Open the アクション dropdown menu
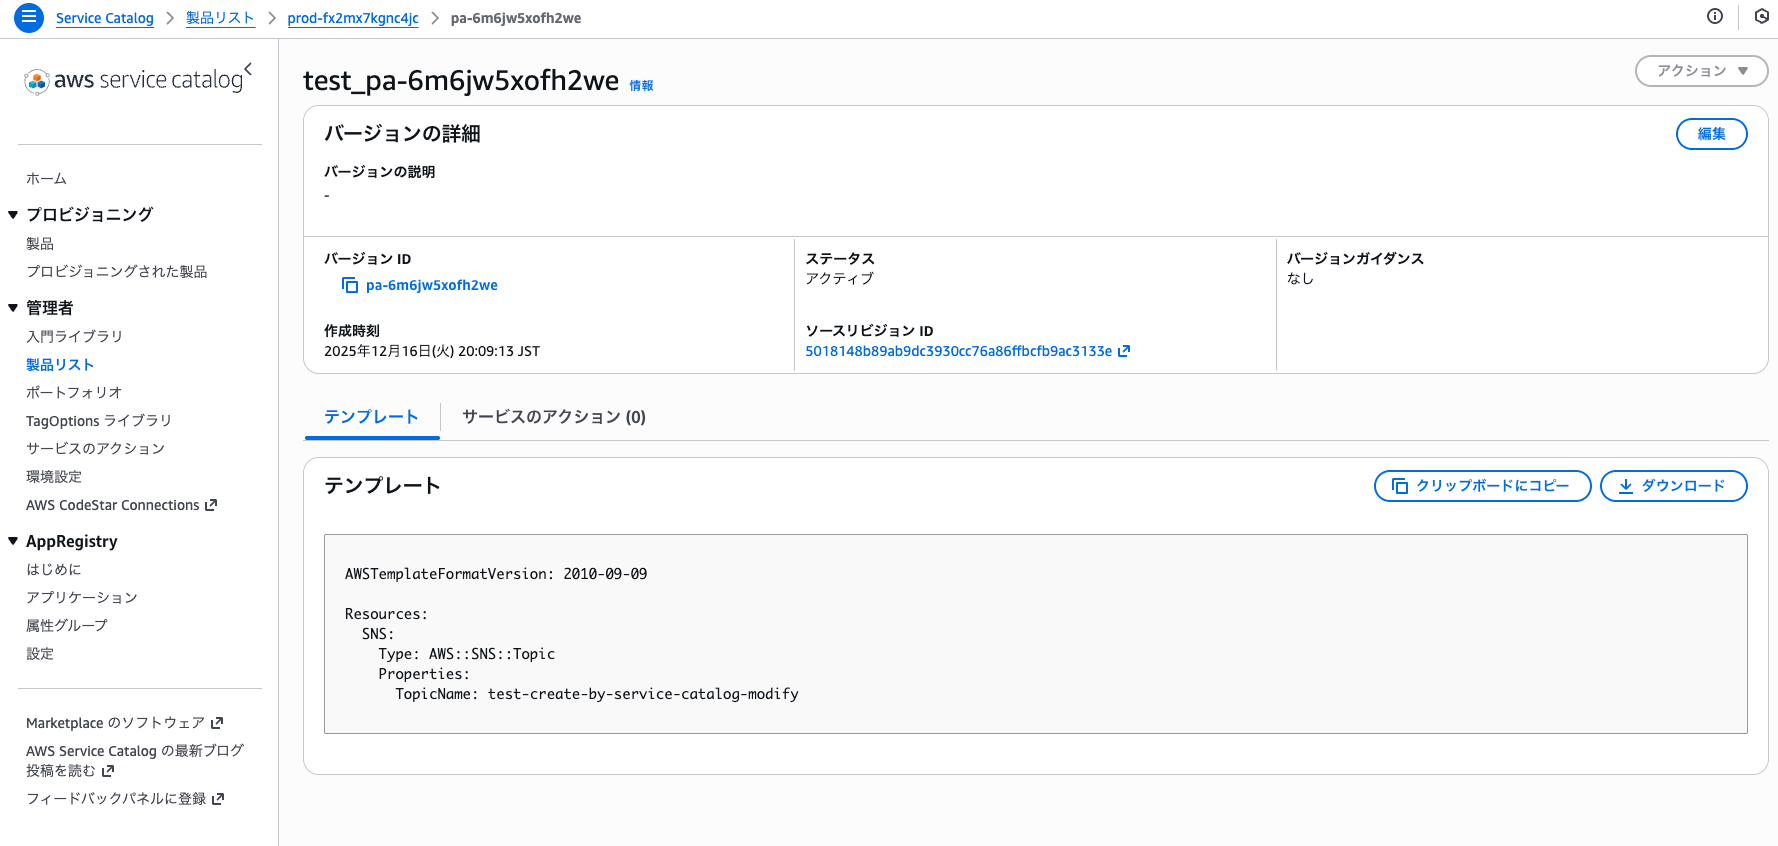The image size is (1778, 846). tap(1701, 71)
